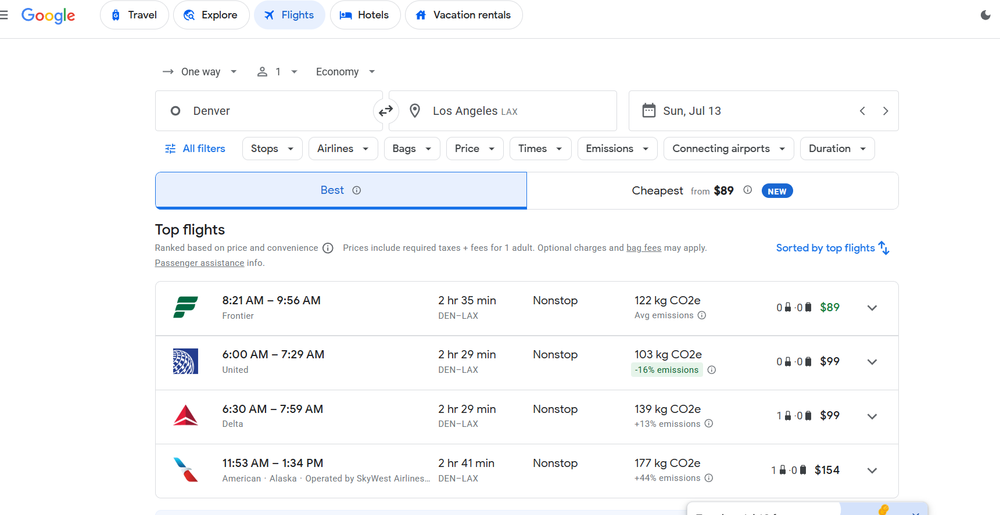Open the Emissions filter dropdown

tap(617, 149)
